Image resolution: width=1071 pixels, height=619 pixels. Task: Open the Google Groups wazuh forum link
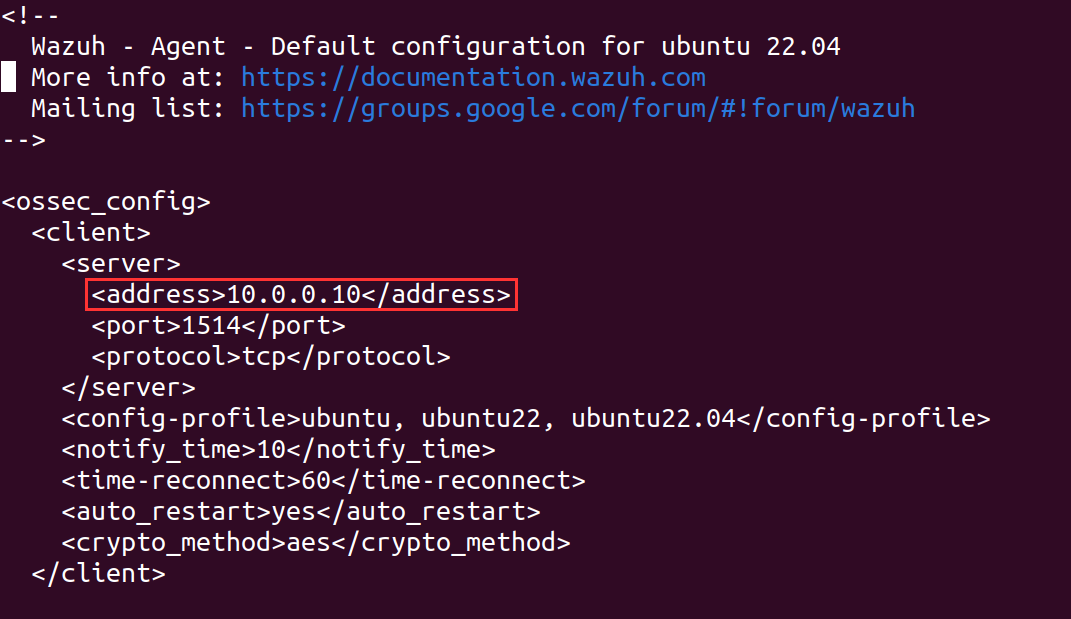tap(578, 108)
